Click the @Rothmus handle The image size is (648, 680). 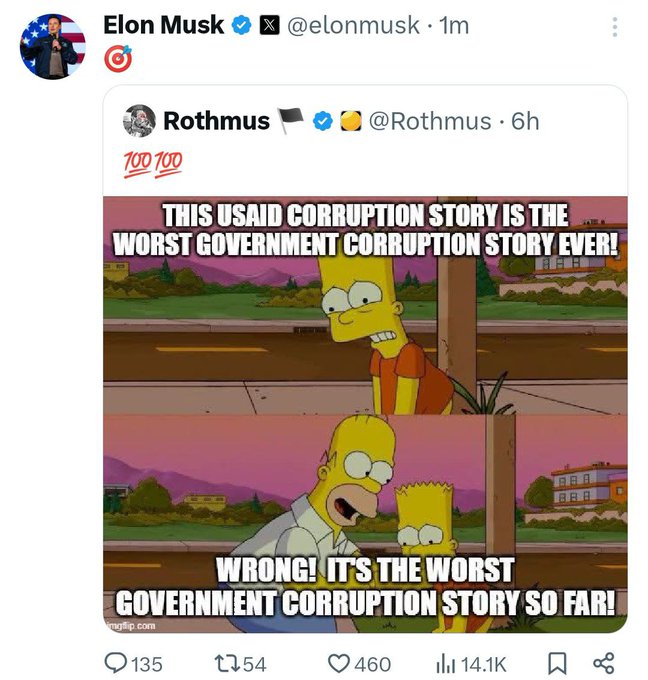tap(430, 121)
